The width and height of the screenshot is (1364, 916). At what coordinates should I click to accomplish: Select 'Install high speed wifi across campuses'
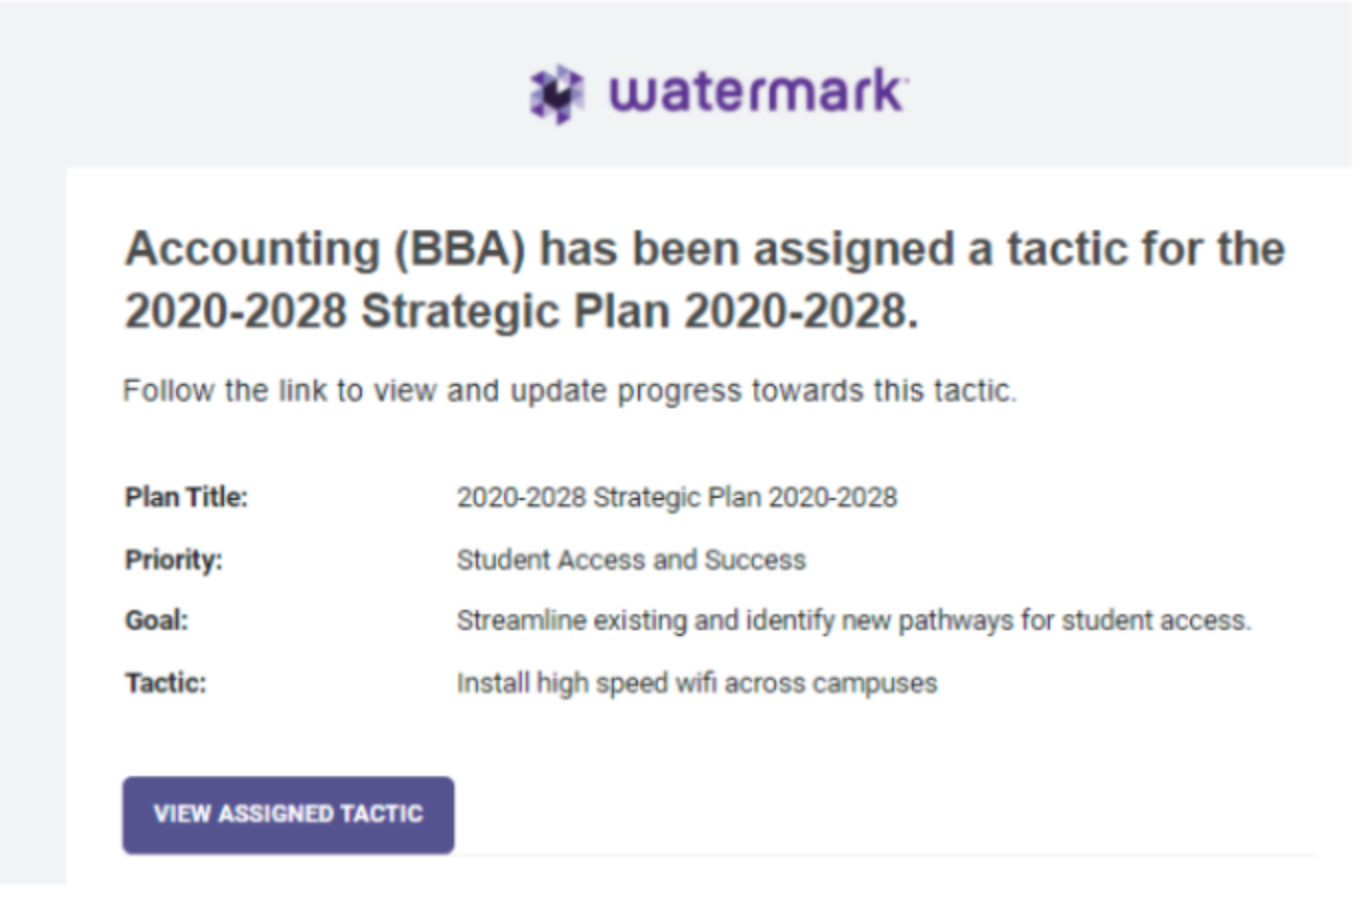(697, 683)
